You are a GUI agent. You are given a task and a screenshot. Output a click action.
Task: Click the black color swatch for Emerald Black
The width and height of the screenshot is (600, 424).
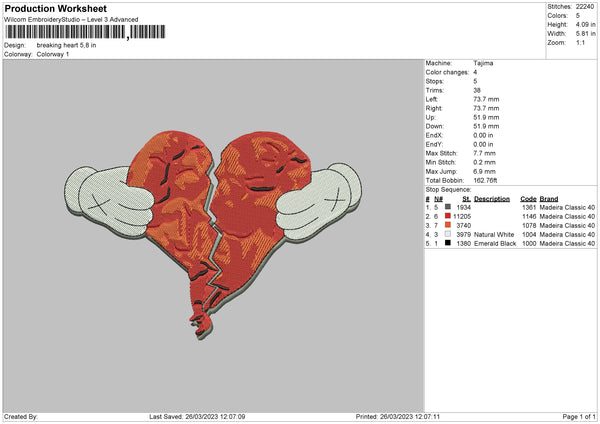(448, 243)
